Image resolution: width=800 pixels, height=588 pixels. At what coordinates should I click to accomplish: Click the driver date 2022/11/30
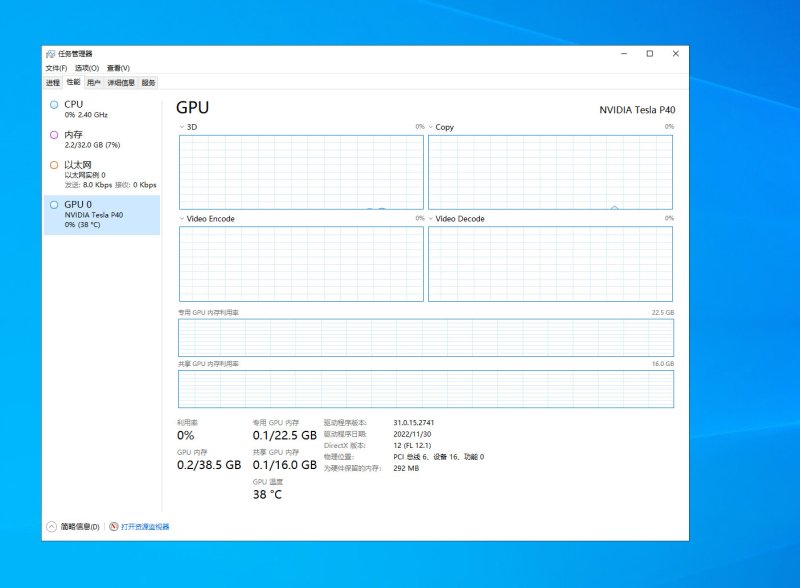tap(412, 434)
